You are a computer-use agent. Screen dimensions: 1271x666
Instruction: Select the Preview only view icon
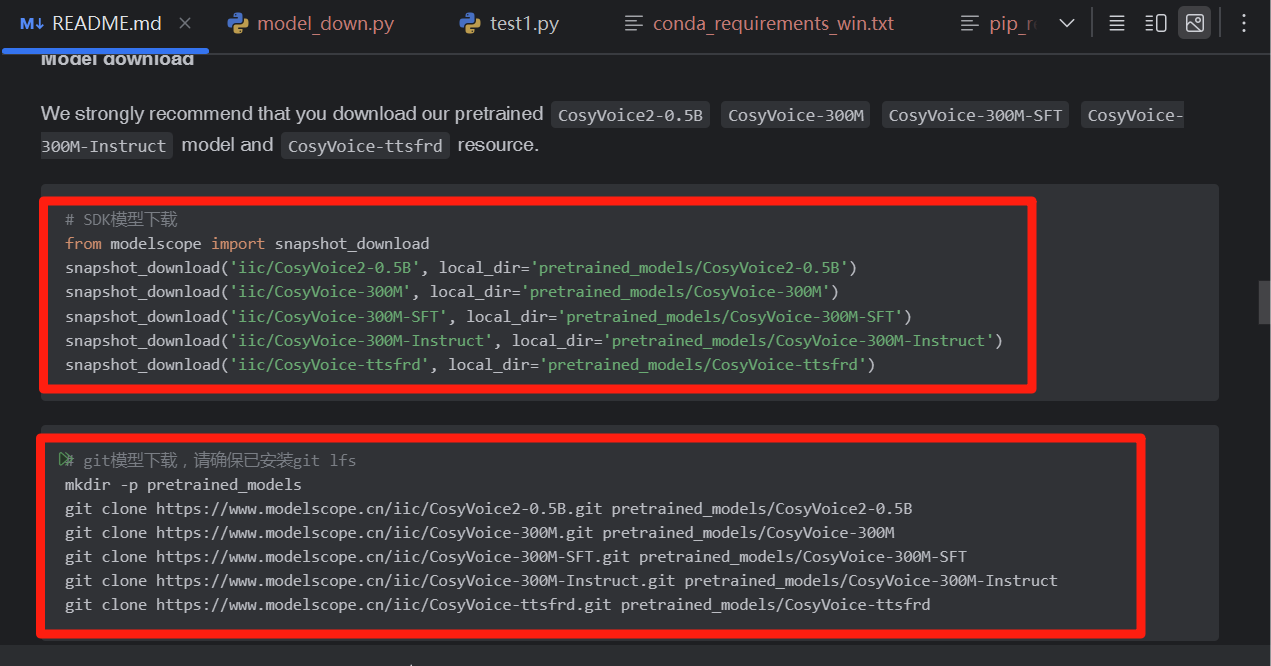[x=1194, y=22]
